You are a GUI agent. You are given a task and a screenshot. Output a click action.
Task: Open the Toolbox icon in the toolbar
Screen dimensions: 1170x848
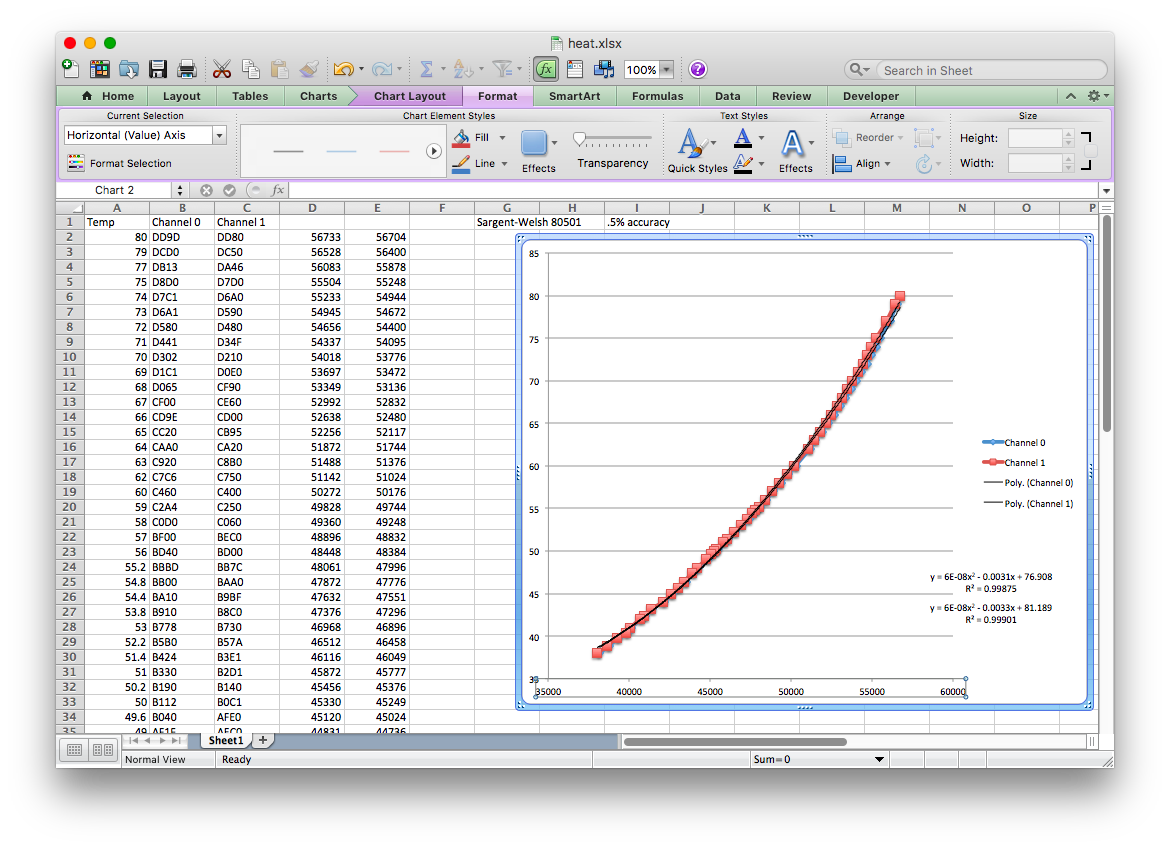[x=575, y=69]
